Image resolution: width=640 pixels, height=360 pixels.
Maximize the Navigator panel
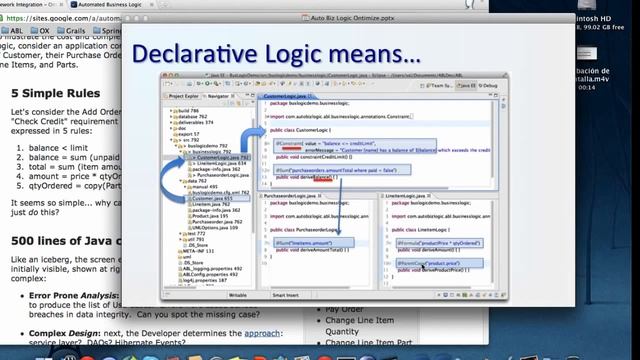click(x=253, y=96)
